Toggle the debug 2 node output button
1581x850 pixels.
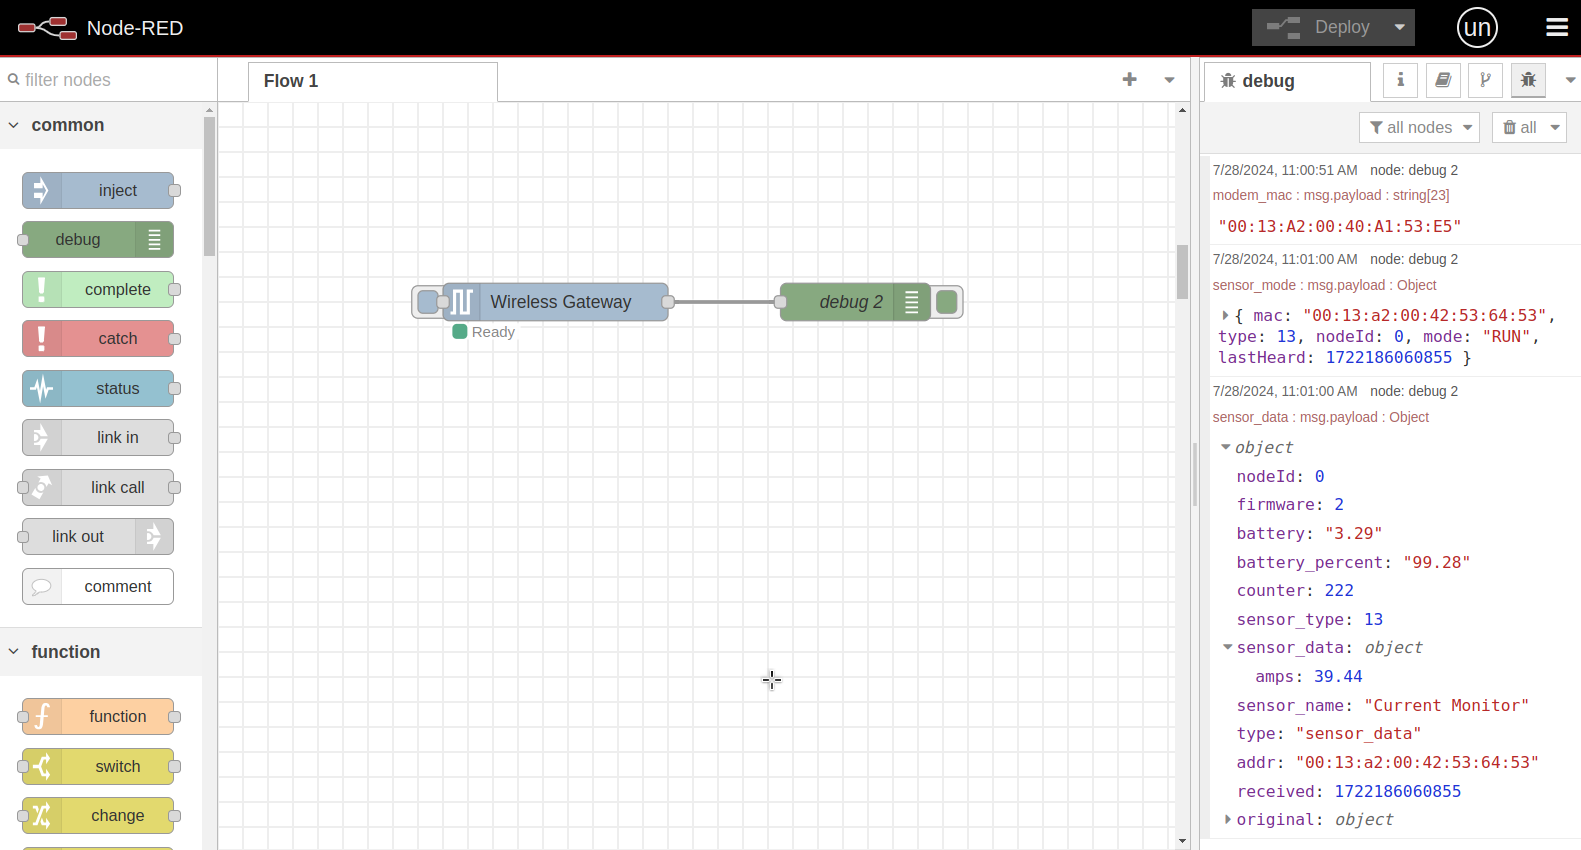click(x=947, y=302)
